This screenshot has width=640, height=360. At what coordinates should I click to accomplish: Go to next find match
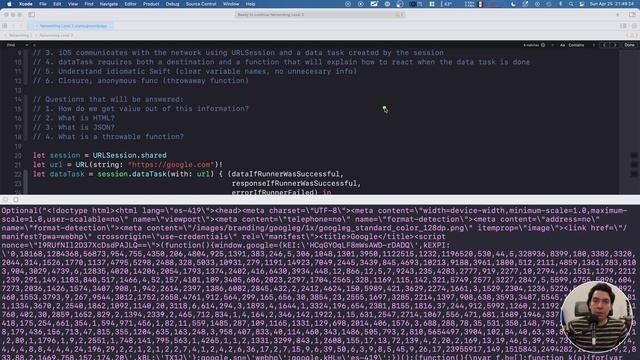pyautogui.click(x=615, y=45)
